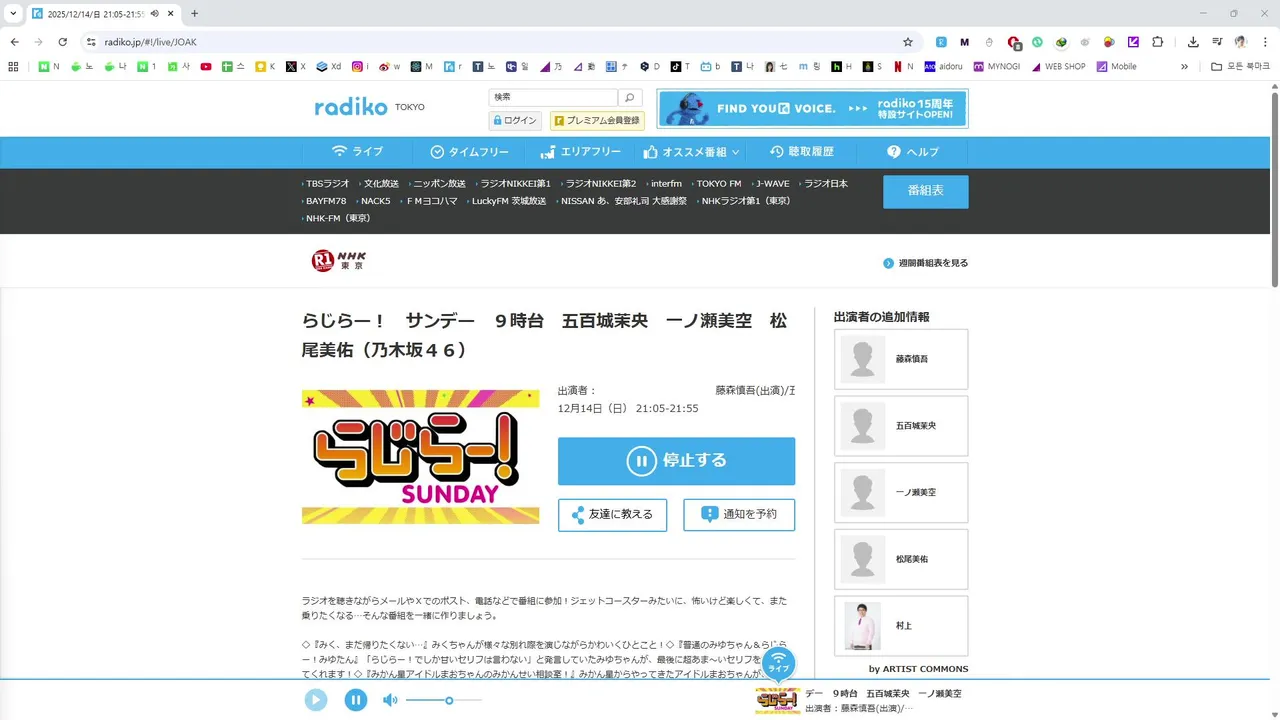Open the browser downloads icon

pos(1193,42)
